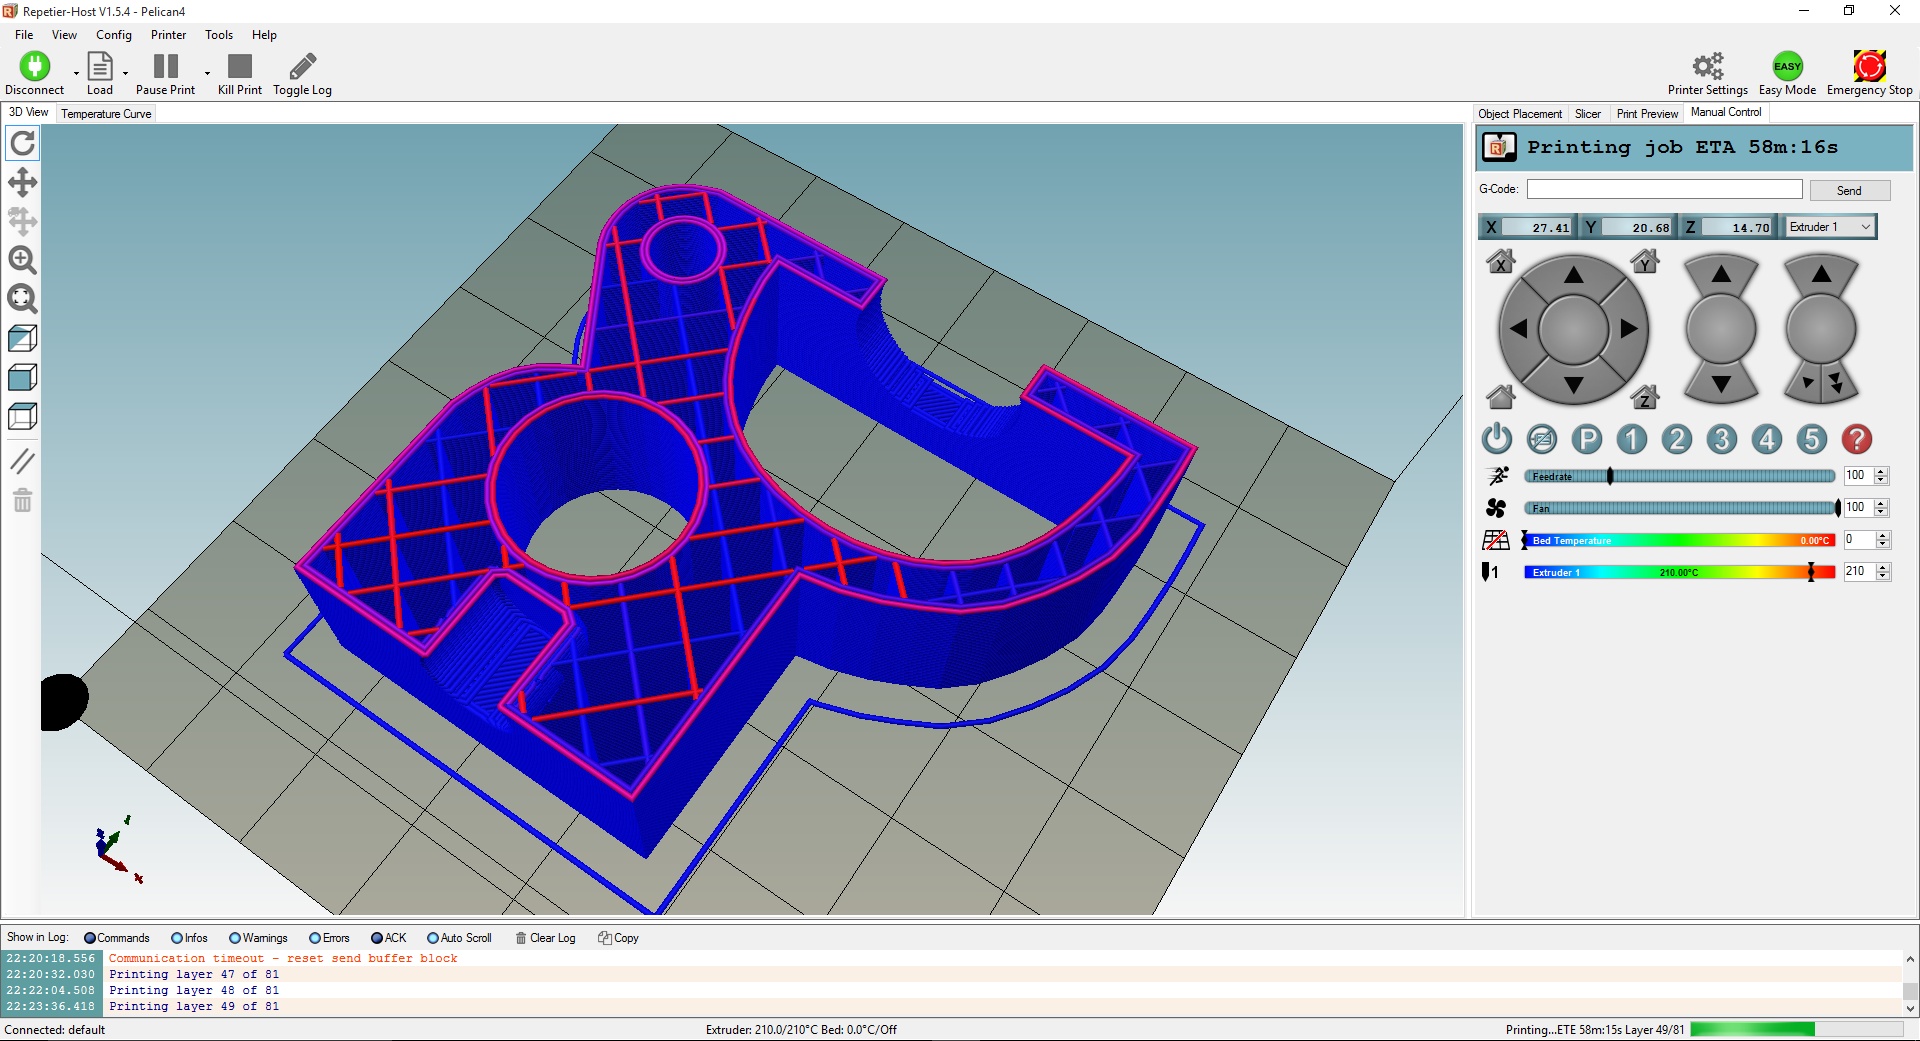Click the Zoom to fit objects icon
The height and width of the screenshot is (1041, 1920).
(22, 299)
